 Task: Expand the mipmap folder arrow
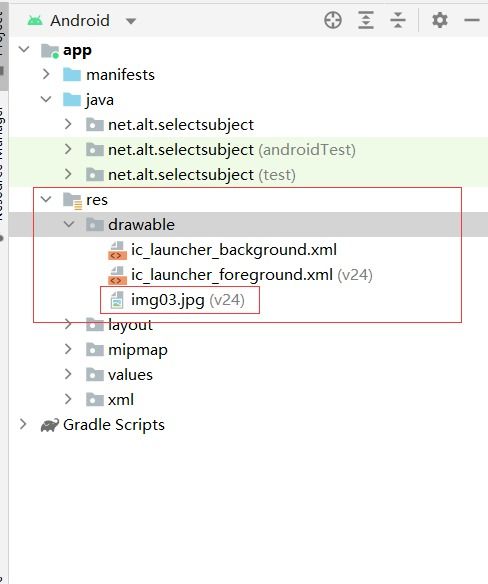68,349
